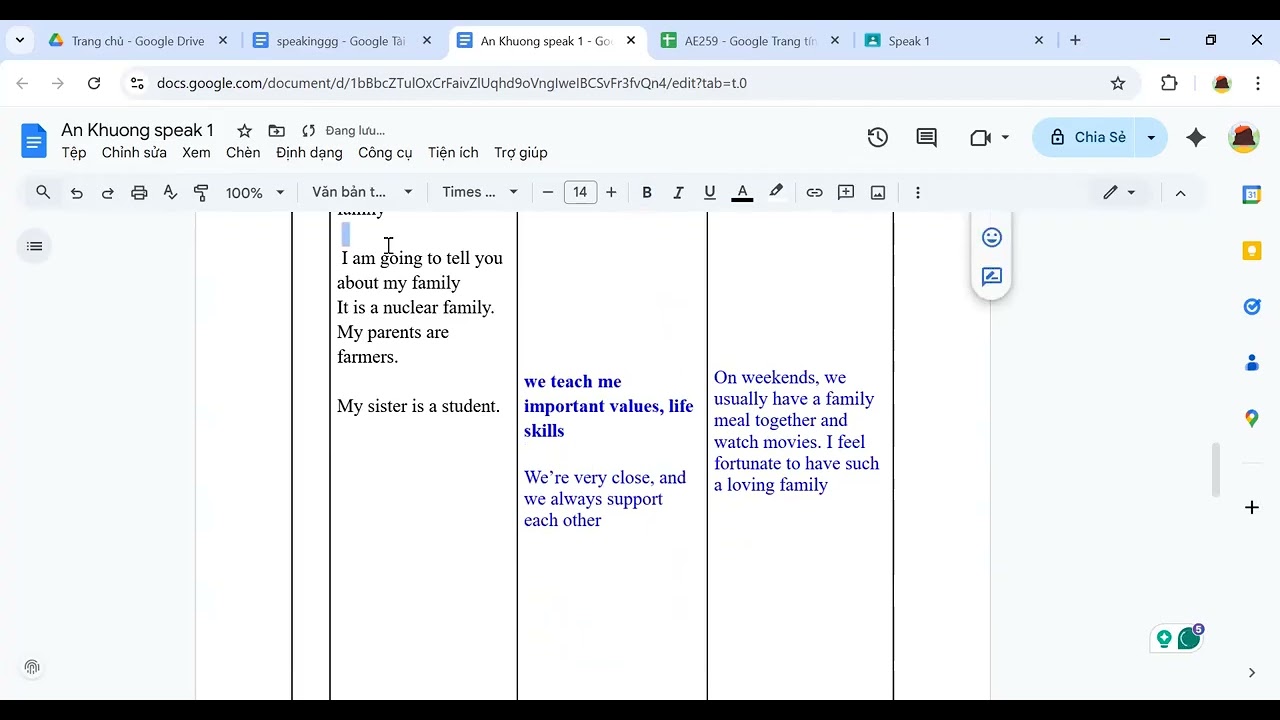Image resolution: width=1280 pixels, height=720 pixels.
Task: Open Google Calendar side panel
Action: 1252,195
